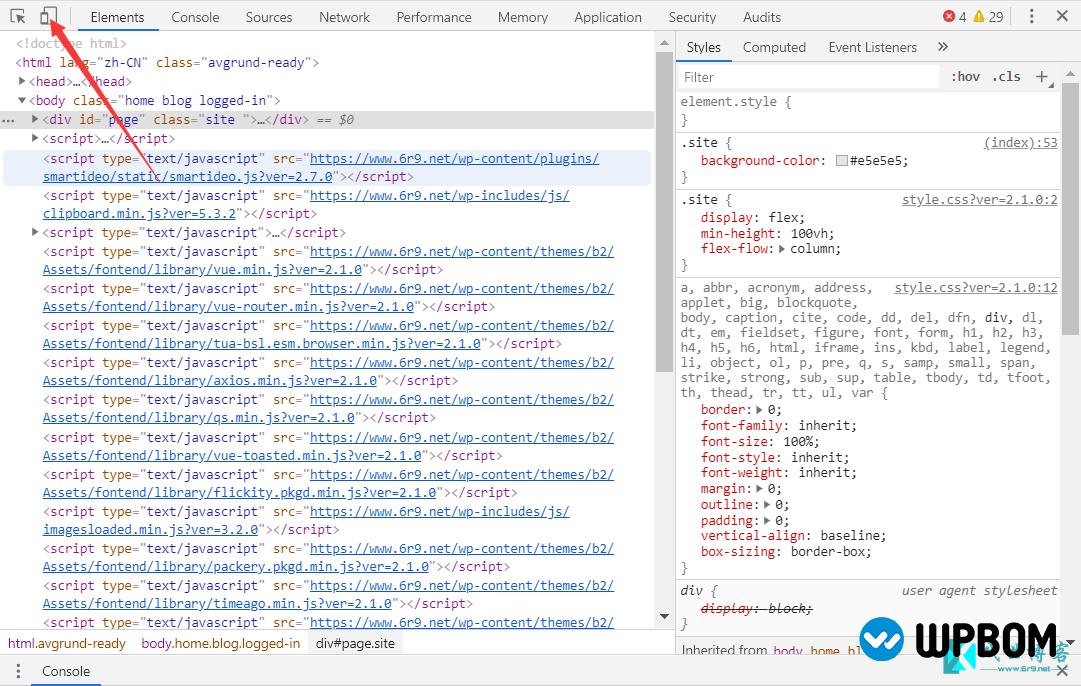Screen dimensions: 1081x686
Task: Open the packery.pkgd.min.js script link
Action: coord(328,558)
